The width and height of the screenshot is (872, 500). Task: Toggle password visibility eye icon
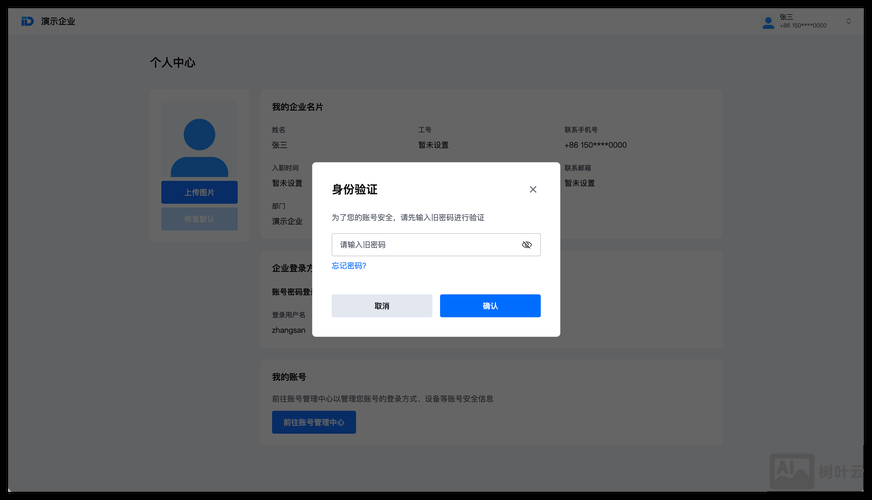click(x=527, y=245)
